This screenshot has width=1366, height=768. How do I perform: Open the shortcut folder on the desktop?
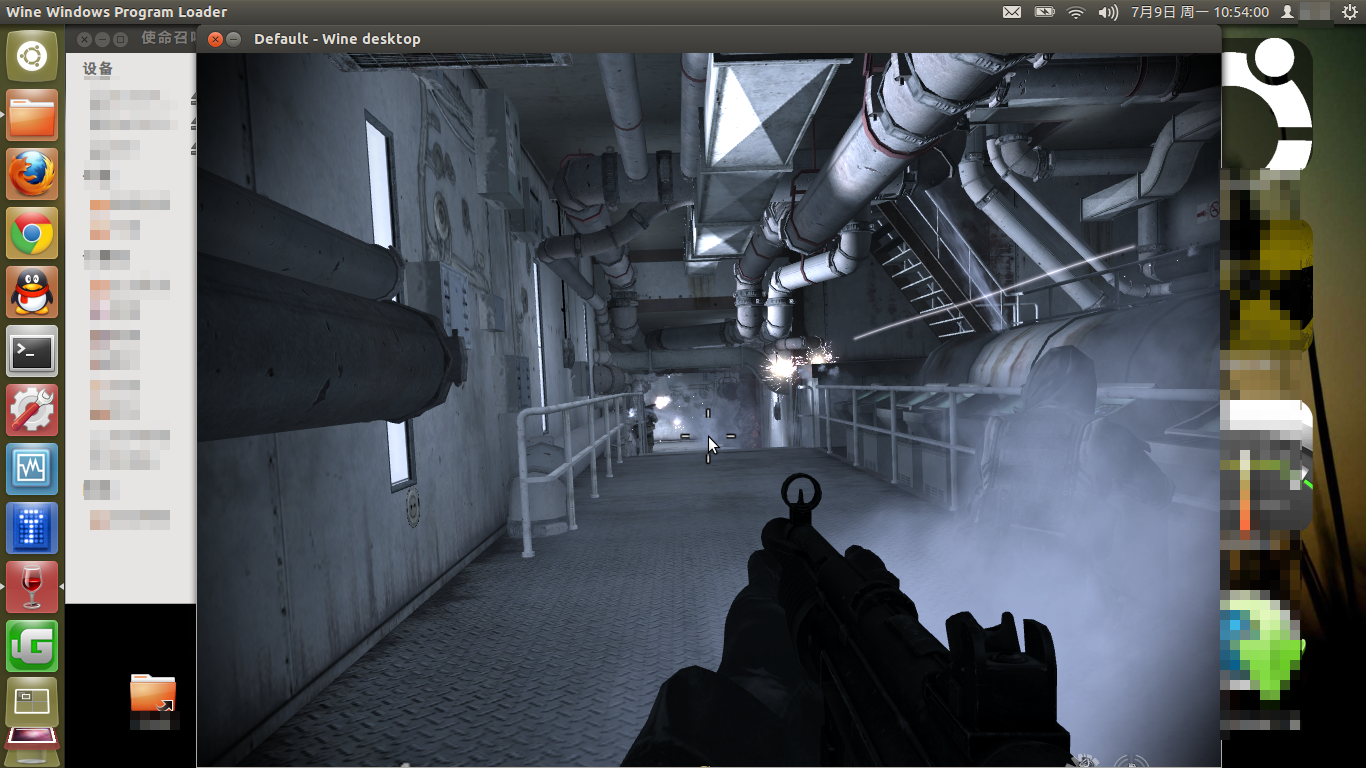tap(153, 693)
